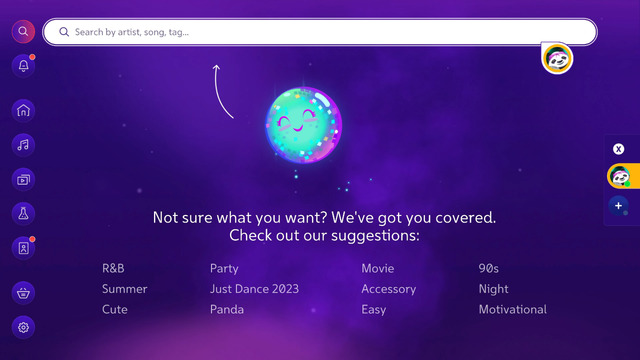Screen dimensions: 640x360
Task: Open notifications bell icon
Action: coord(23,66)
